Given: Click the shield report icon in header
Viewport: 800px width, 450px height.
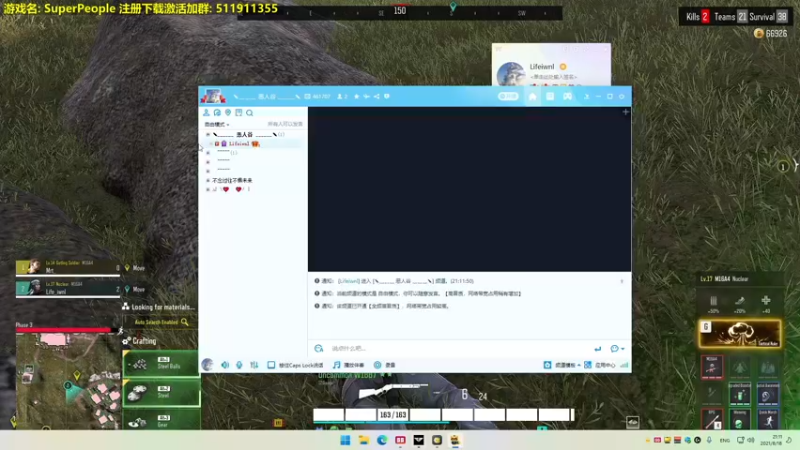Looking at the screenshot, I should (387, 96).
